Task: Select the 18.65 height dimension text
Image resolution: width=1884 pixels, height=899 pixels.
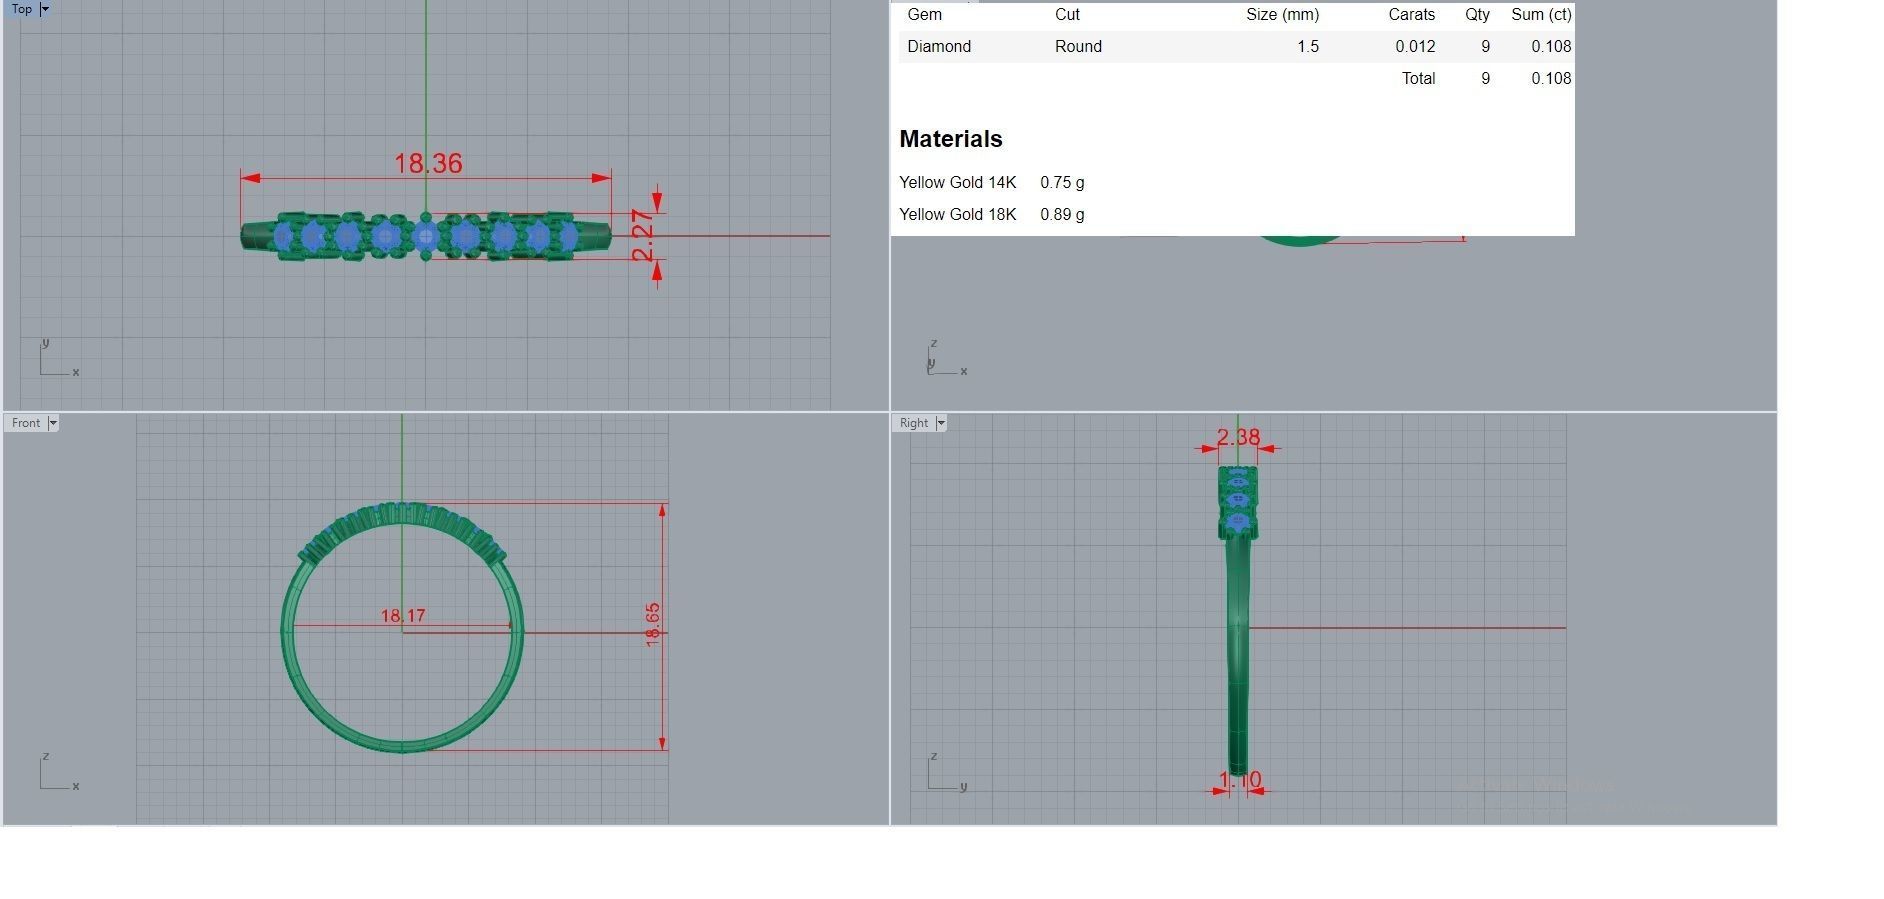Action: click(653, 624)
